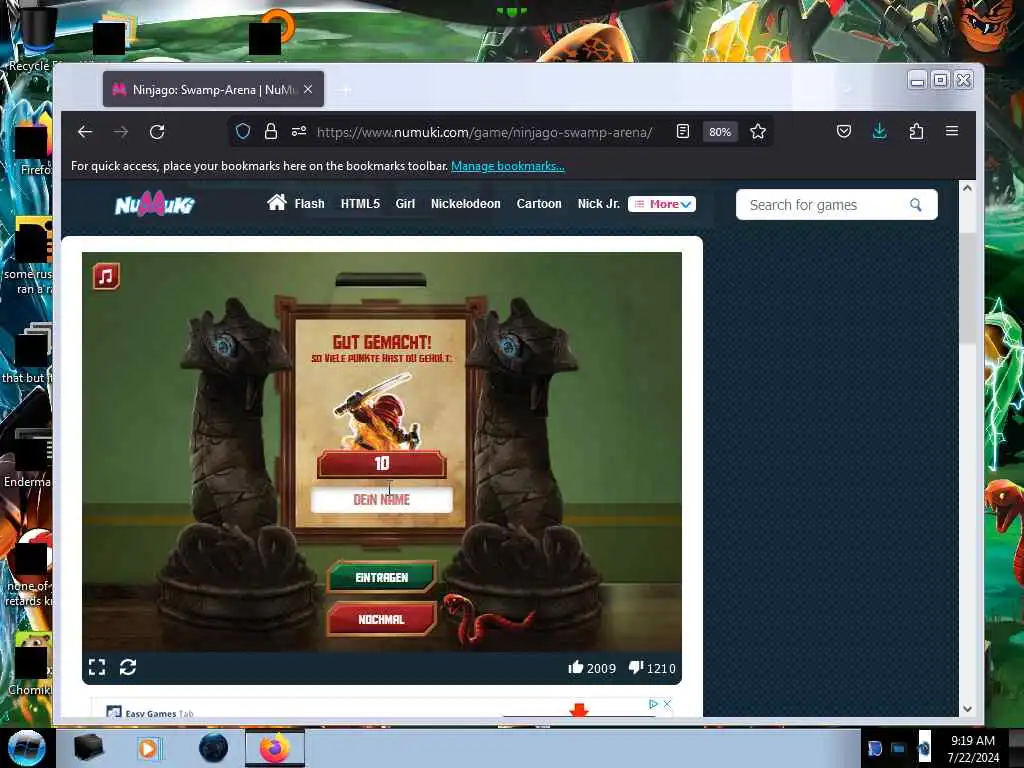The width and height of the screenshot is (1024, 768).
Task: Click the browser forward arrow
Action: [121, 132]
